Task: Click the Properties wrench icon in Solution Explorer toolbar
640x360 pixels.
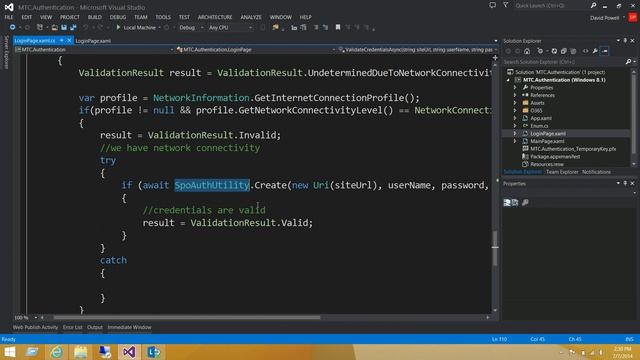Action: (595, 51)
